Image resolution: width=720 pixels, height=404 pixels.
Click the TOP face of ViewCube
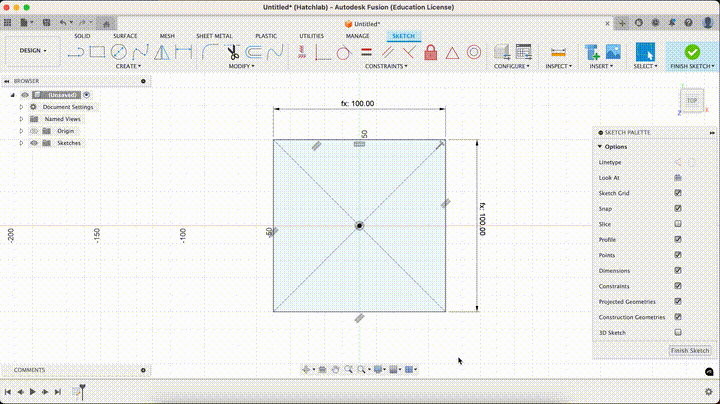pyautogui.click(x=692, y=101)
